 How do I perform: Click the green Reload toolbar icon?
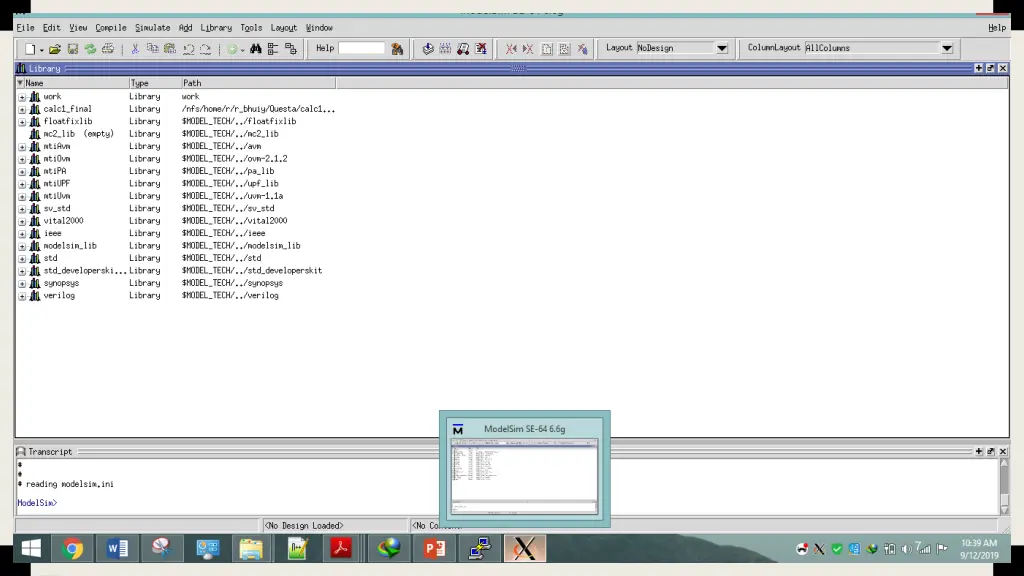pyautogui.click(x=90, y=49)
